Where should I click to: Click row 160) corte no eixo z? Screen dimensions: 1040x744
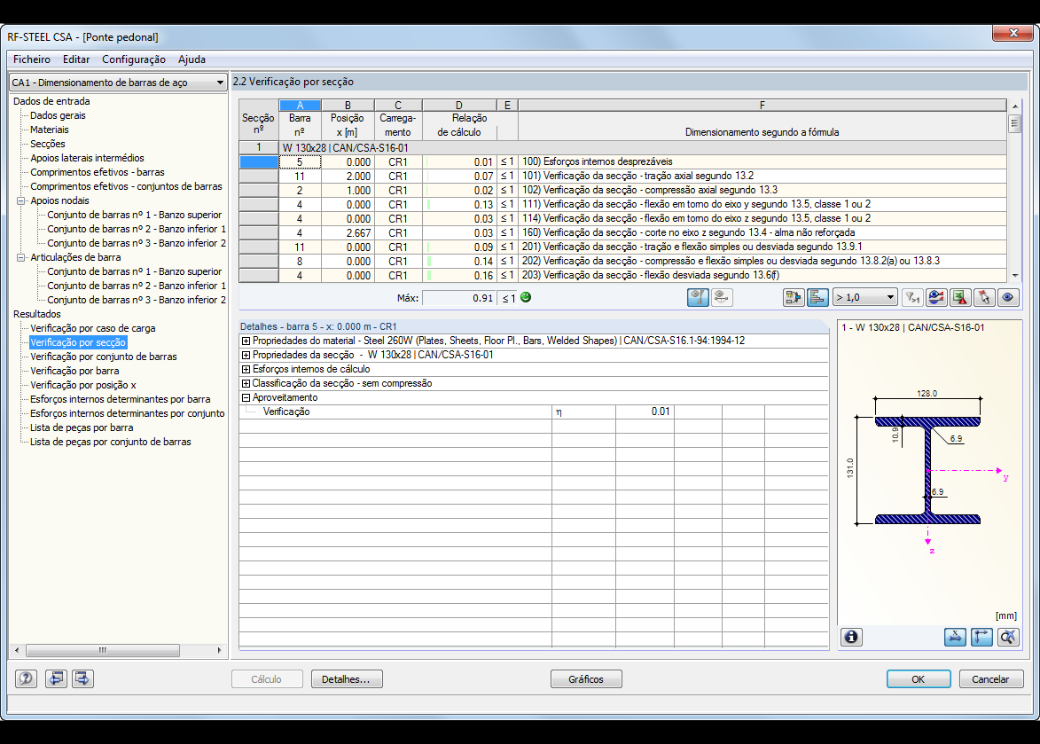coord(622,233)
